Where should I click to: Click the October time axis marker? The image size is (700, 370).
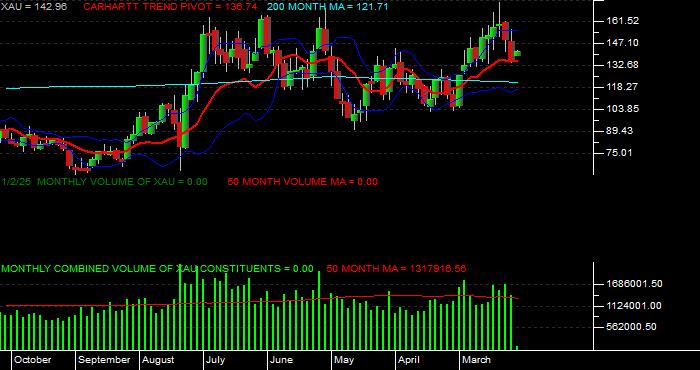tap(33, 360)
